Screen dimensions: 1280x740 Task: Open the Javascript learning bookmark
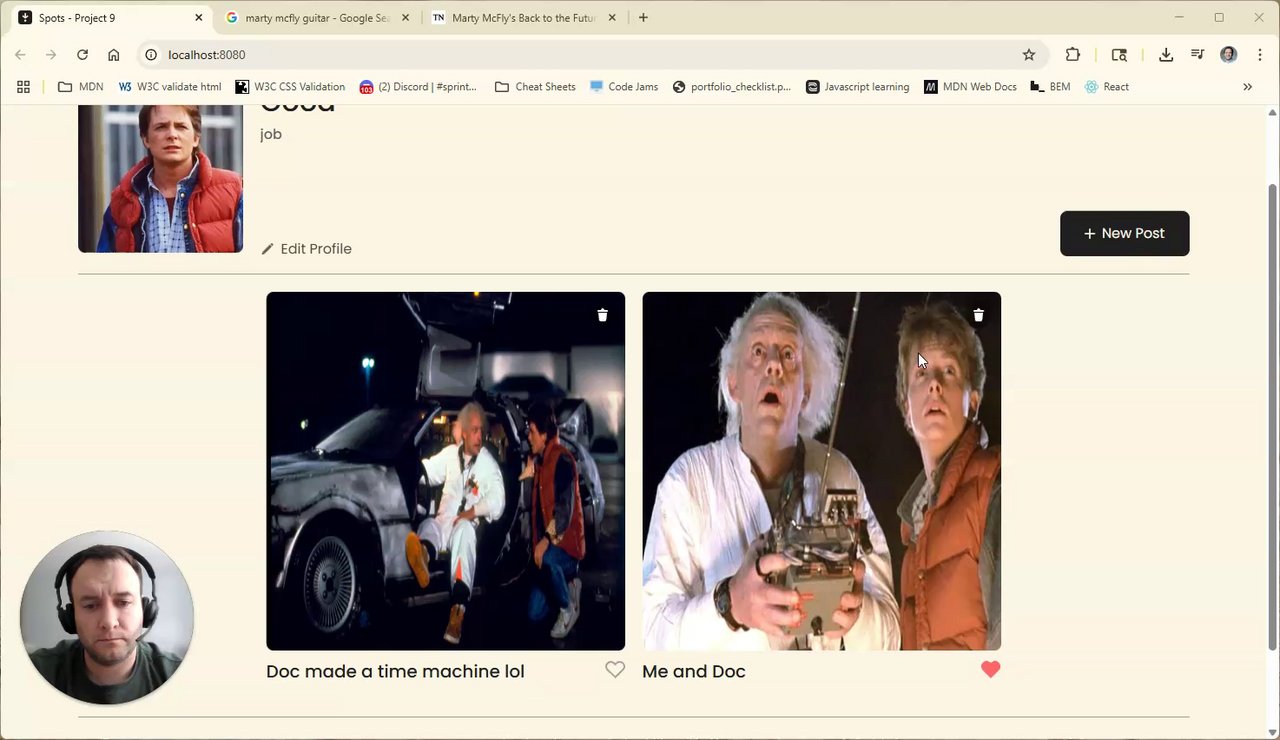(x=858, y=87)
